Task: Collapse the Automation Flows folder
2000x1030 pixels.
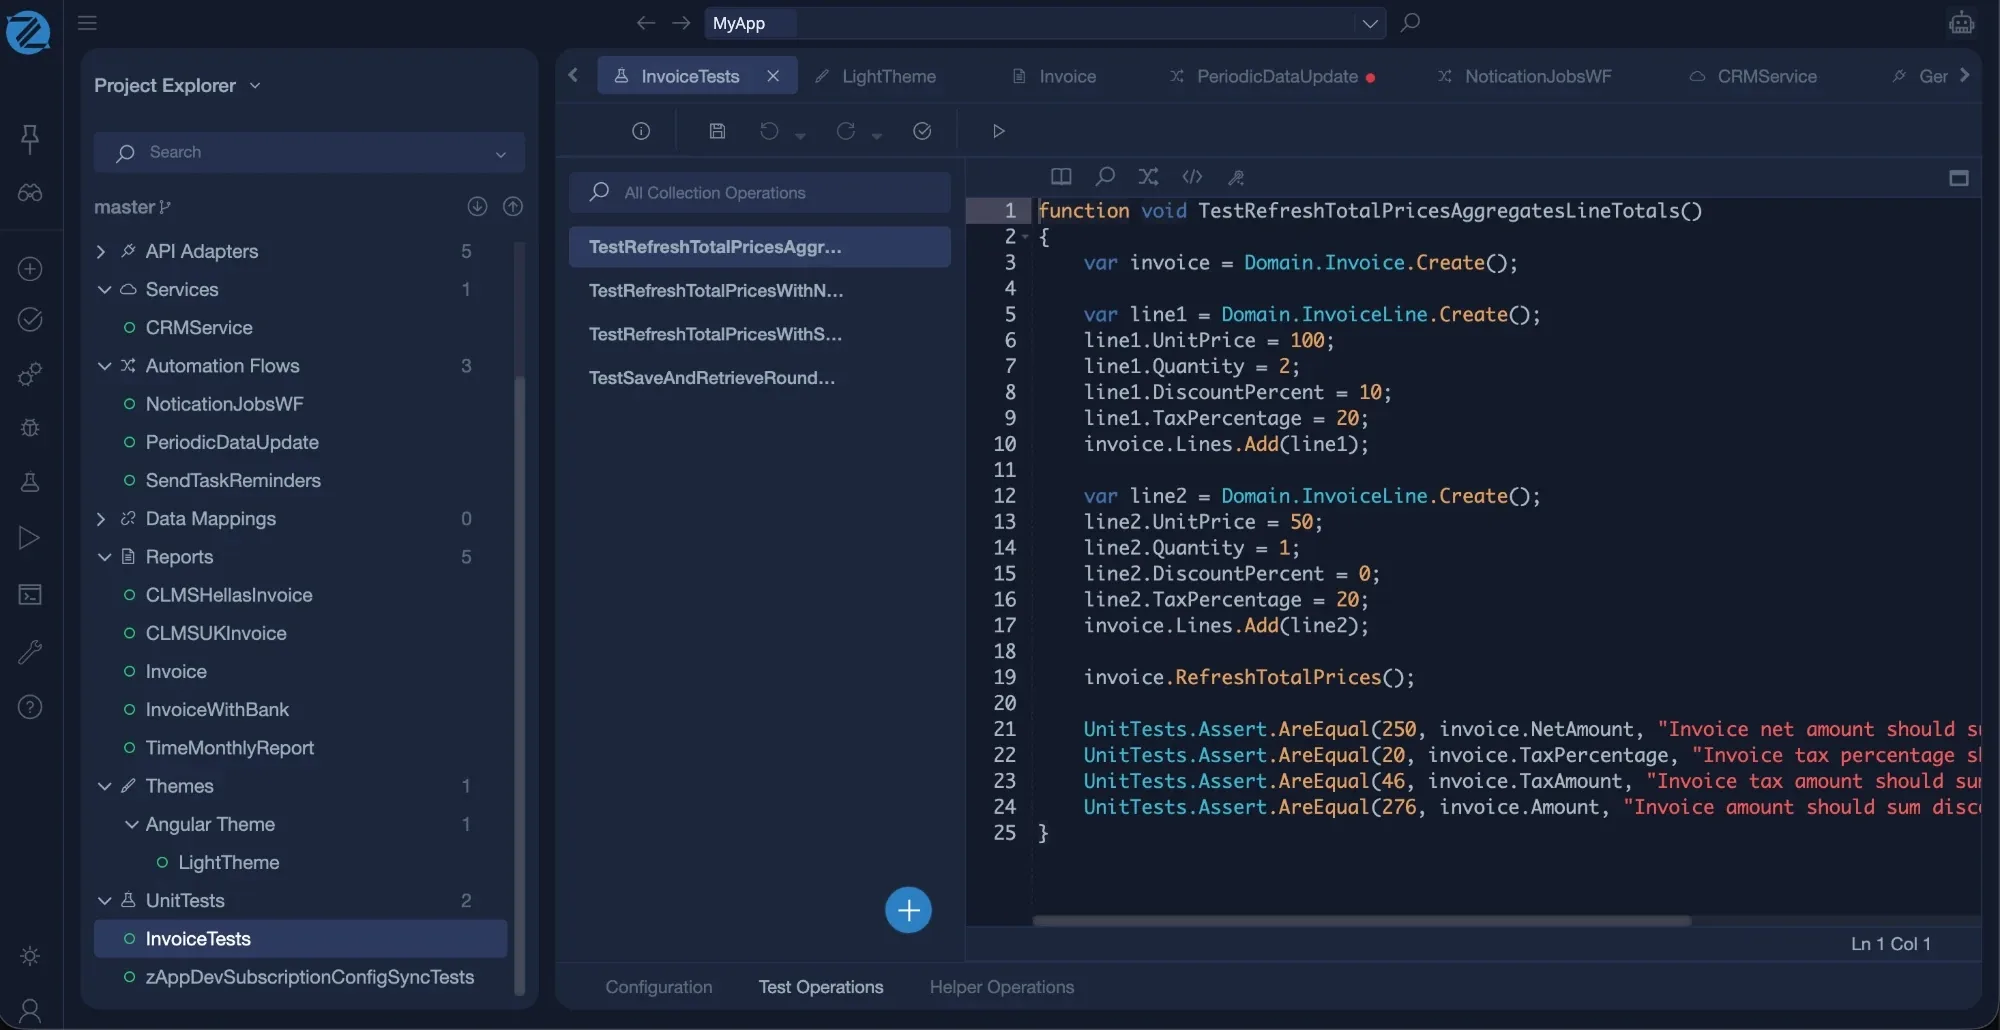Action: point(104,366)
